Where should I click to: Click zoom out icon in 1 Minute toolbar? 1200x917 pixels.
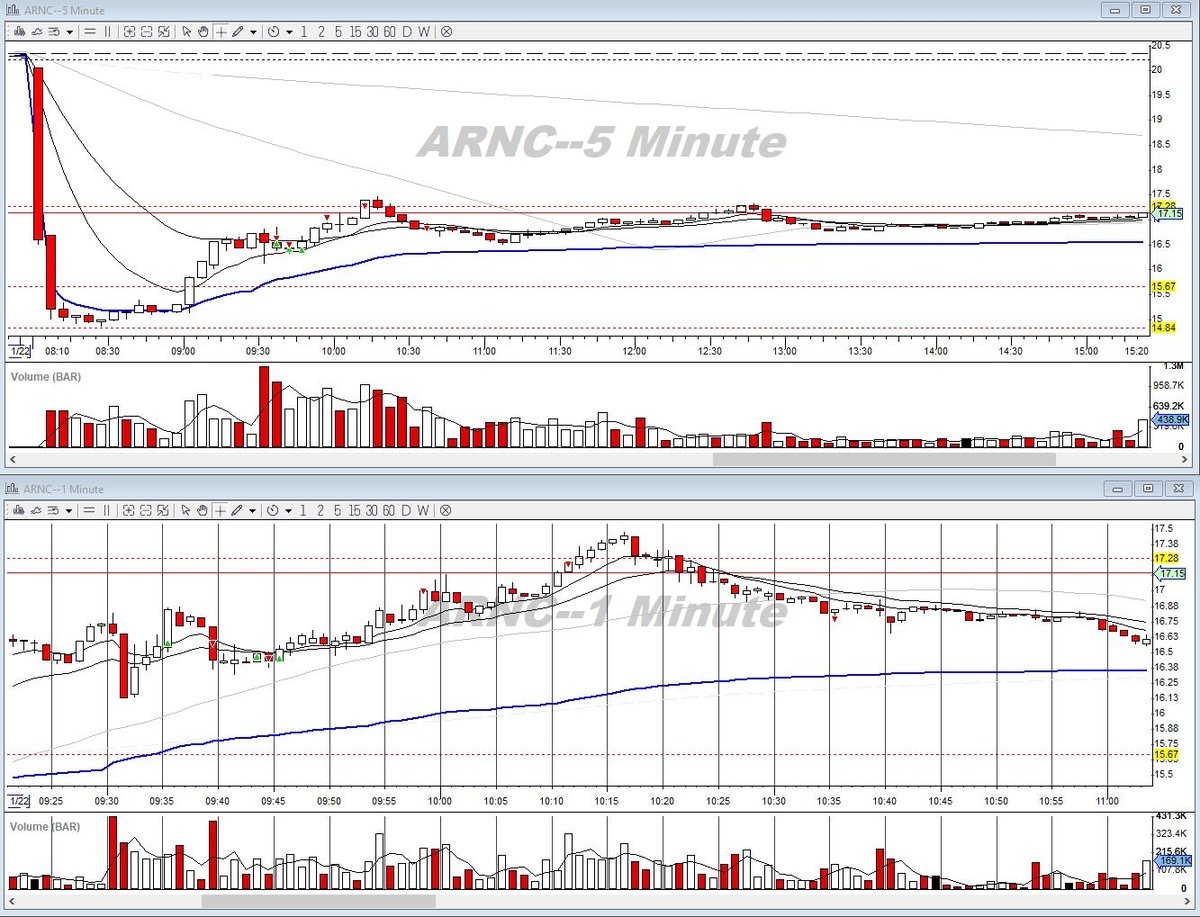click(147, 510)
